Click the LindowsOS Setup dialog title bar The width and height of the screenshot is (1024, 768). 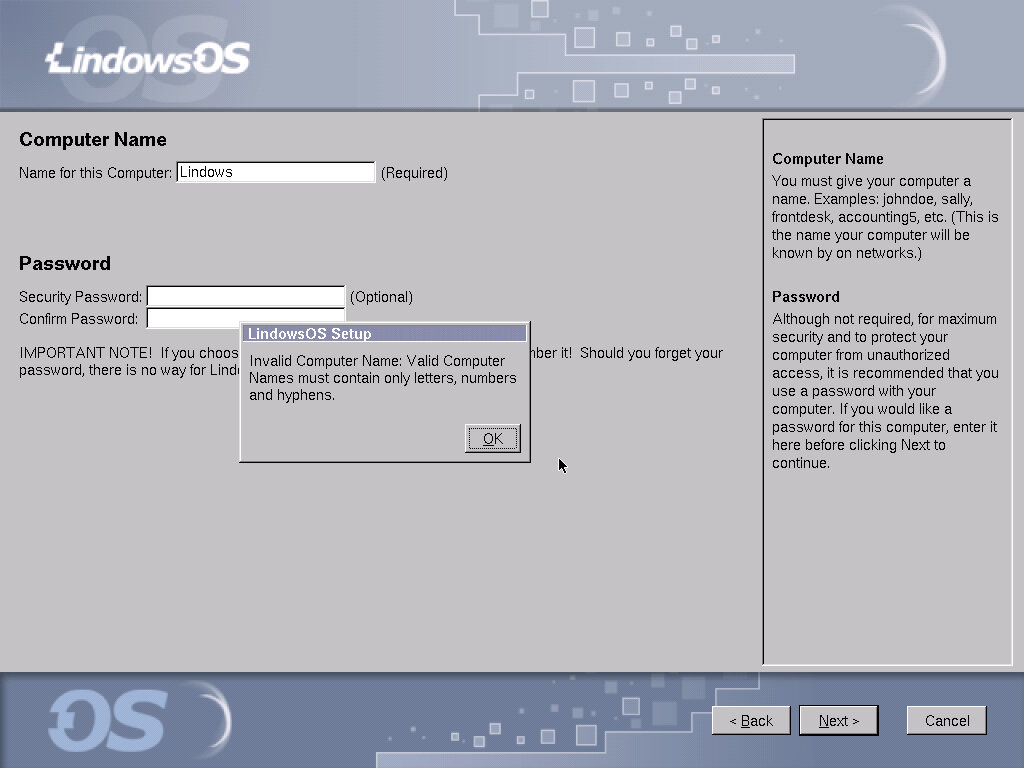point(384,333)
